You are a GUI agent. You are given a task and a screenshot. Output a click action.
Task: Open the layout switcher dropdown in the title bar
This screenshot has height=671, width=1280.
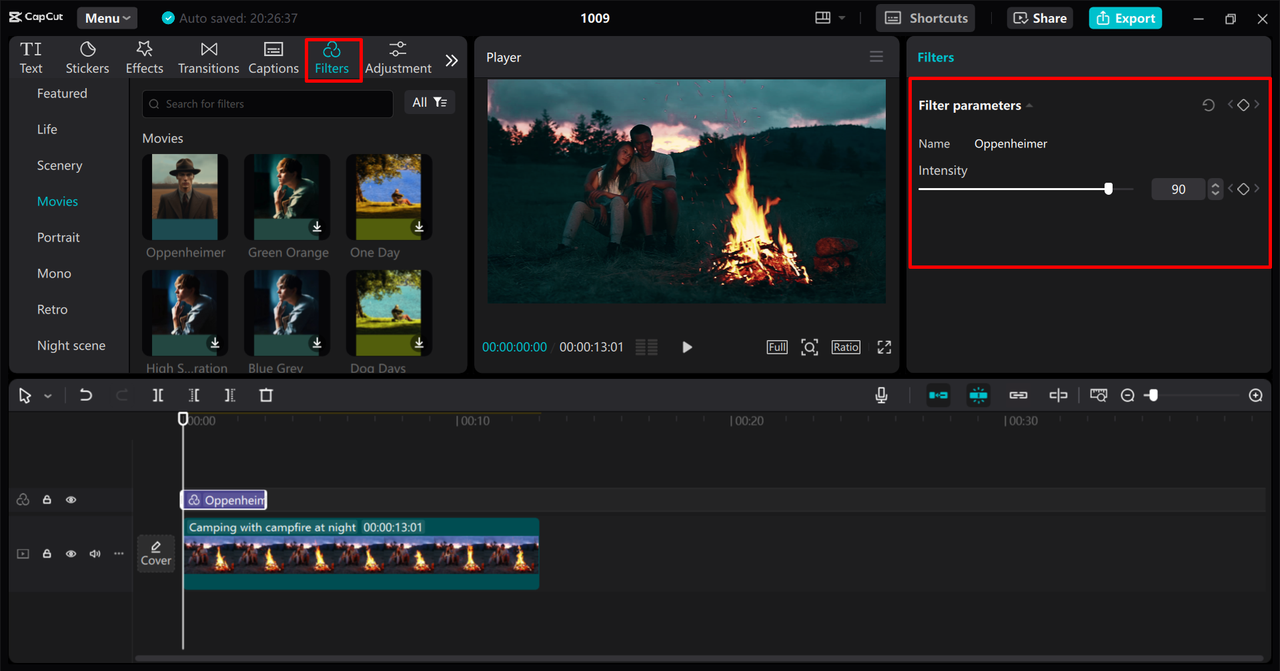pyautogui.click(x=830, y=18)
